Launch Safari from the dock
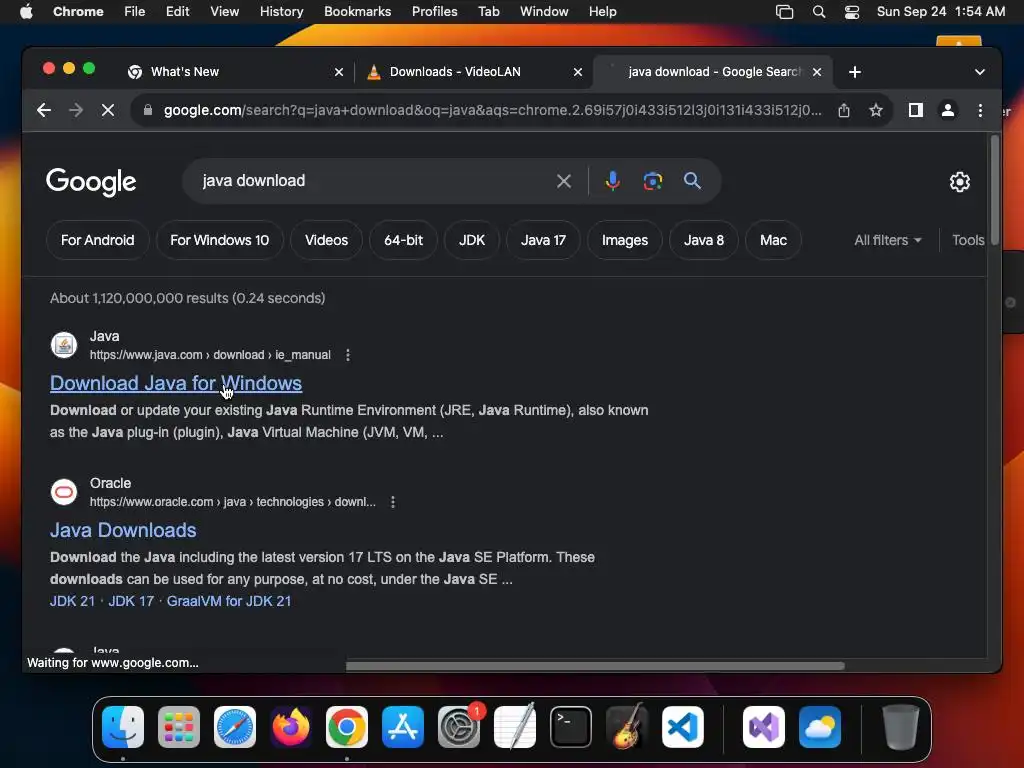Viewport: 1024px width, 768px height. click(x=235, y=727)
